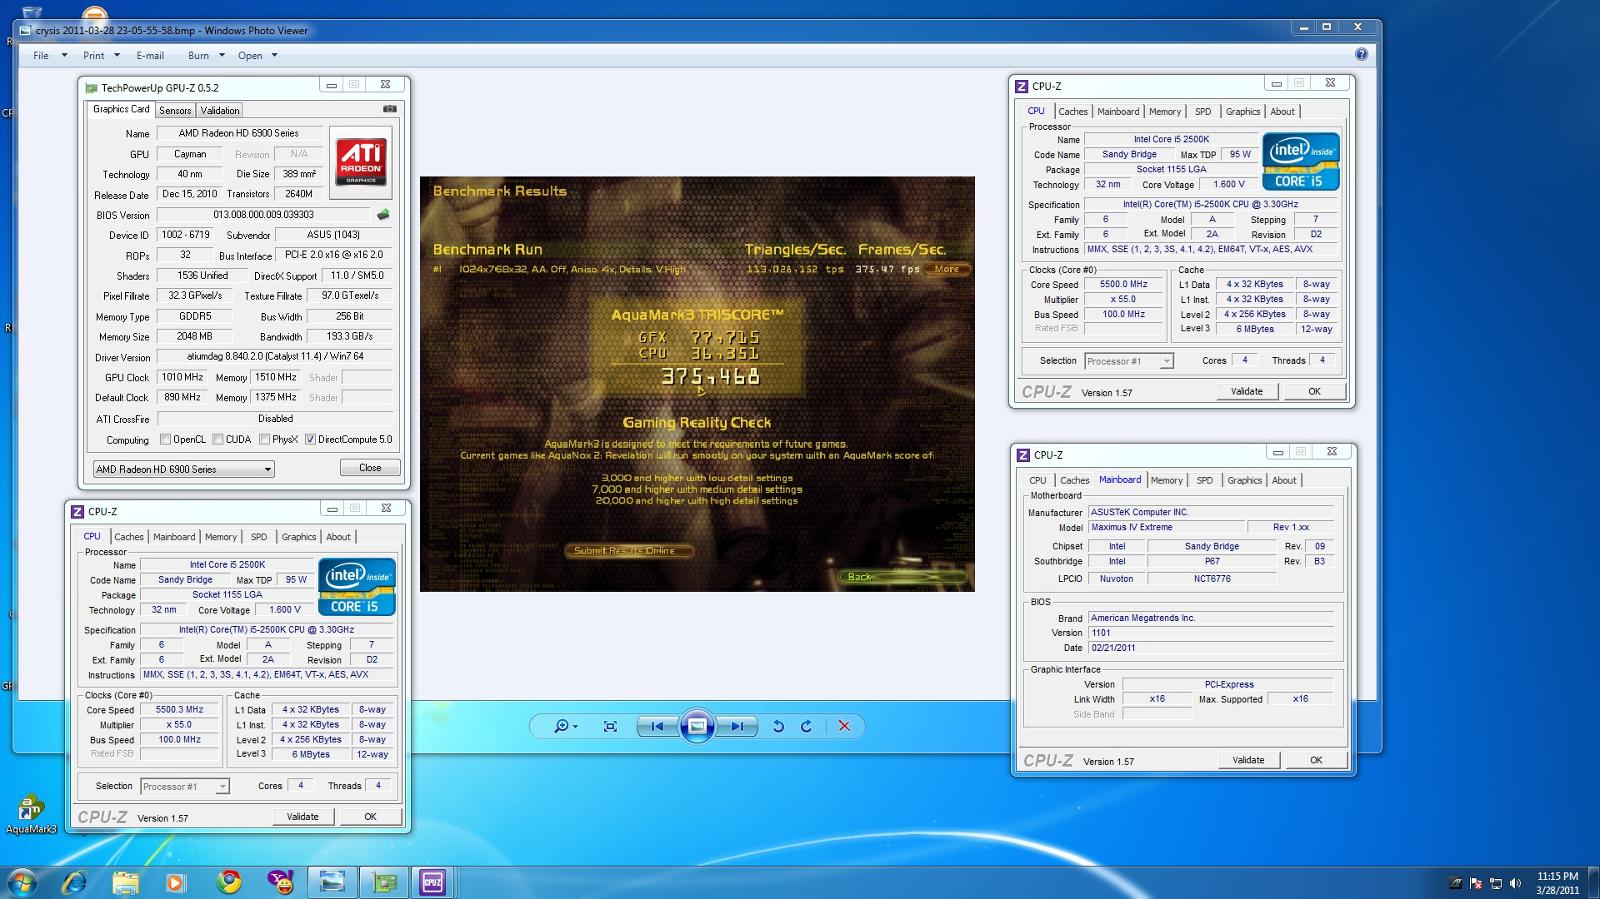This screenshot has width=1600, height=899.
Task: Click the Intel Core i5 logo in lower-left CPU-Z
Action: [x=357, y=587]
